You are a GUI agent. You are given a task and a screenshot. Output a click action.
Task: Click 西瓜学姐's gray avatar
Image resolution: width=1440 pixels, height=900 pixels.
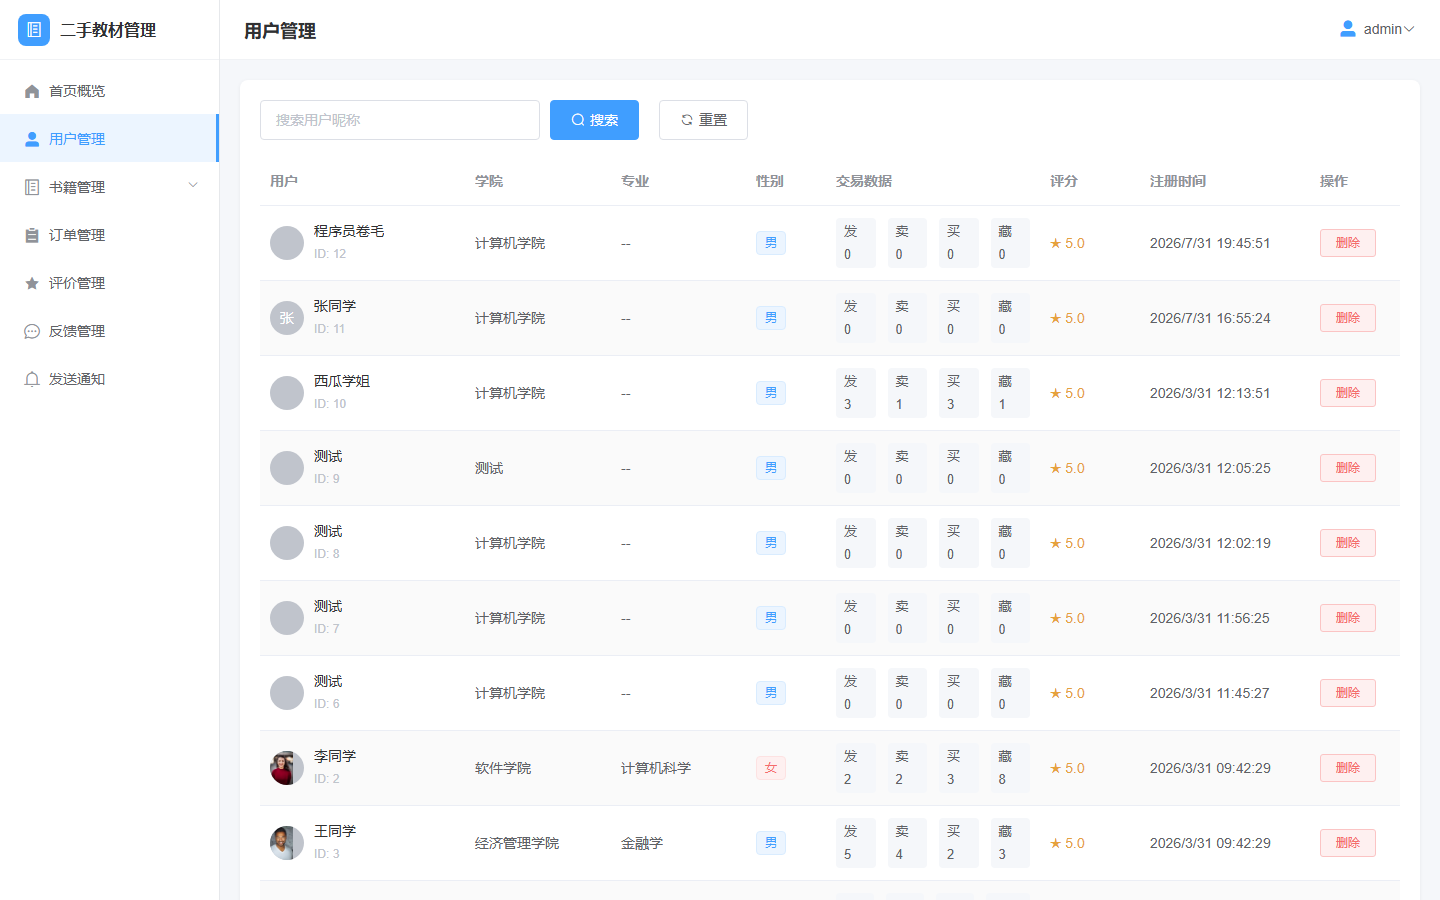tap(287, 393)
